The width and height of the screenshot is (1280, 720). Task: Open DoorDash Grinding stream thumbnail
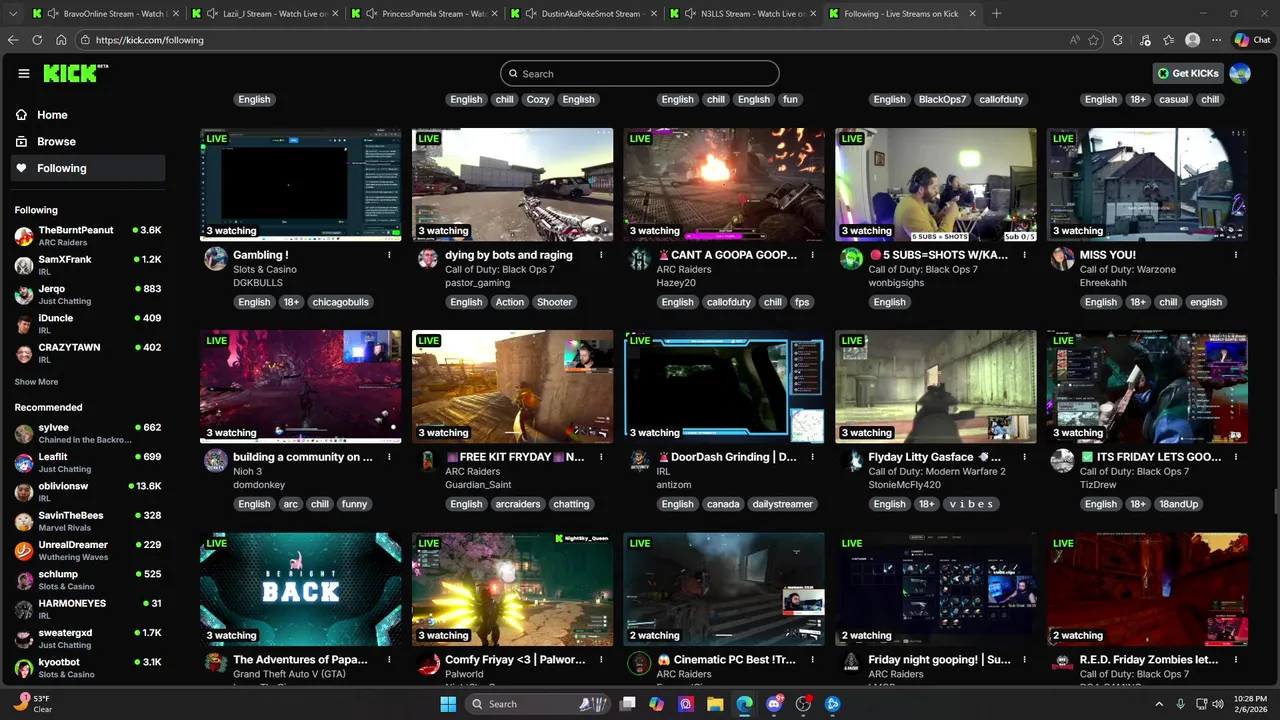724,386
